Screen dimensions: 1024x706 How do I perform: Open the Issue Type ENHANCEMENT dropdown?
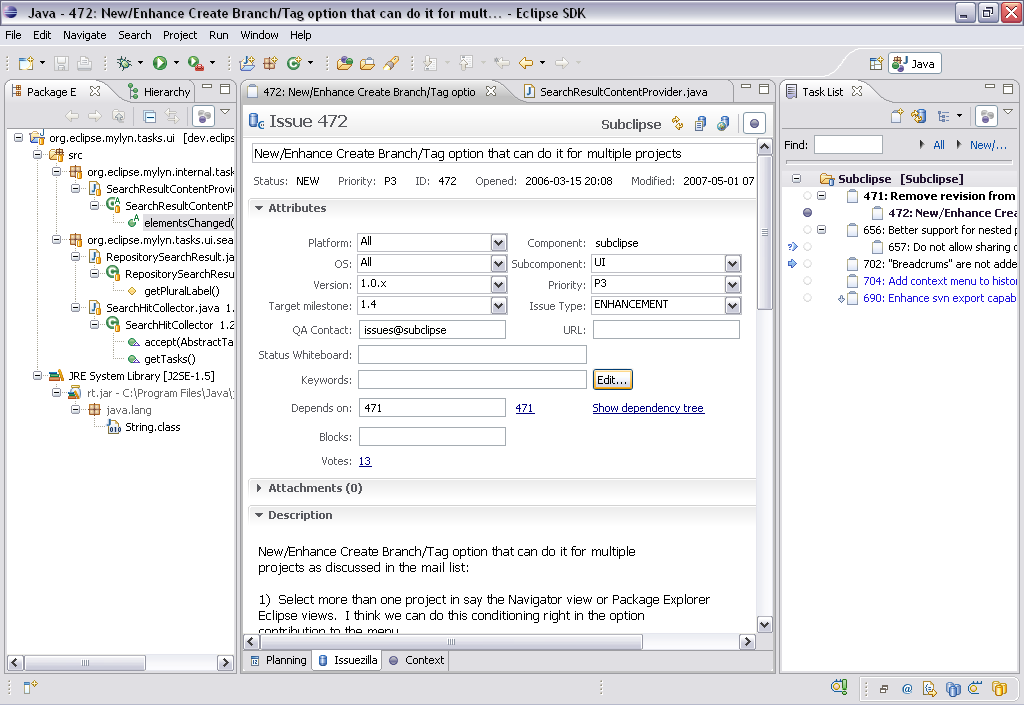tap(733, 306)
